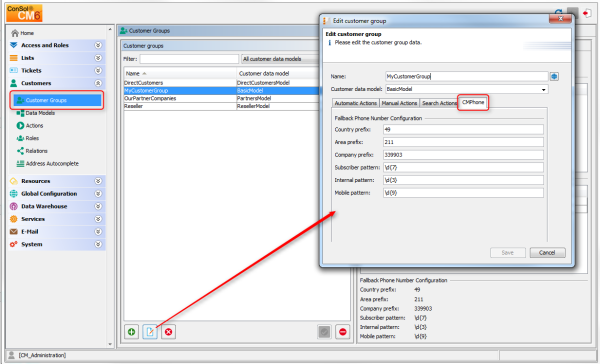Image resolution: width=600 pixels, height=364 pixels.
Task: Select the Reseller row
Action: (221, 106)
